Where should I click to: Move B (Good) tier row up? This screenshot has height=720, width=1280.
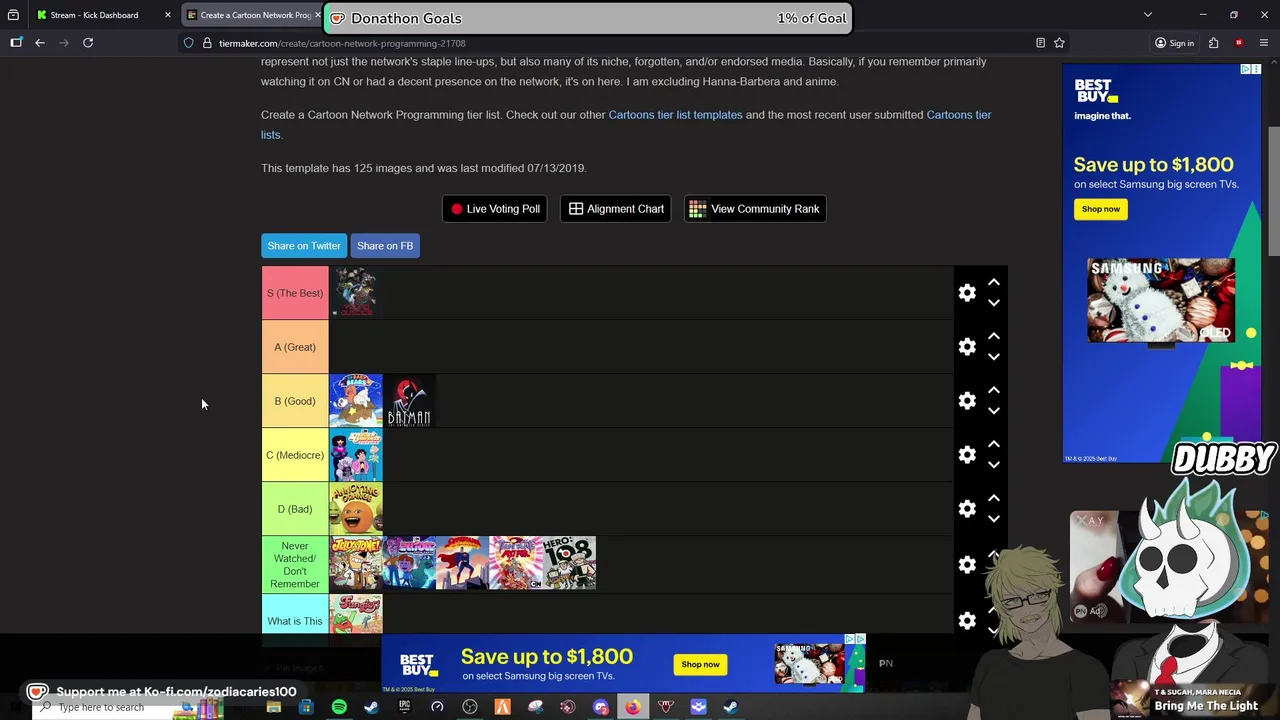(994, 391)
